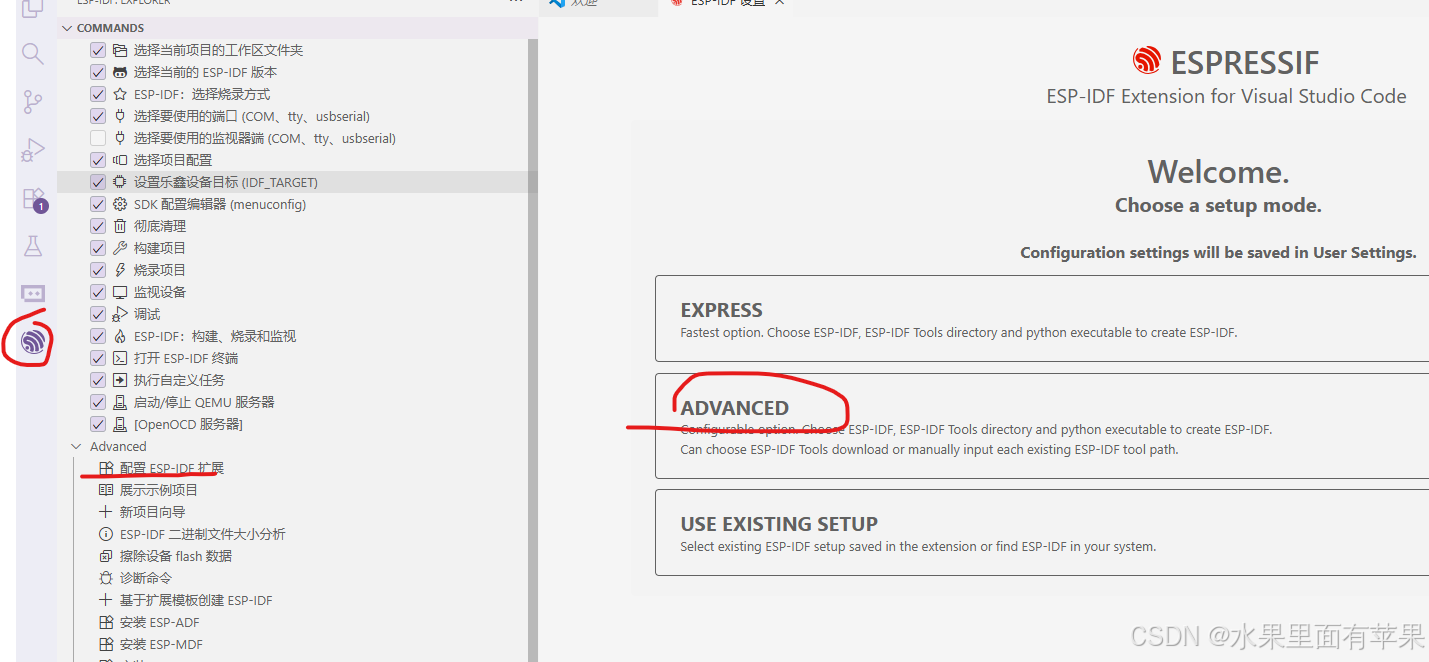The height and width of the screenshot is (662, 1429).
Task: Toggle checkbox for [OpenOCD 服务器]
Action: click(98, 424)
